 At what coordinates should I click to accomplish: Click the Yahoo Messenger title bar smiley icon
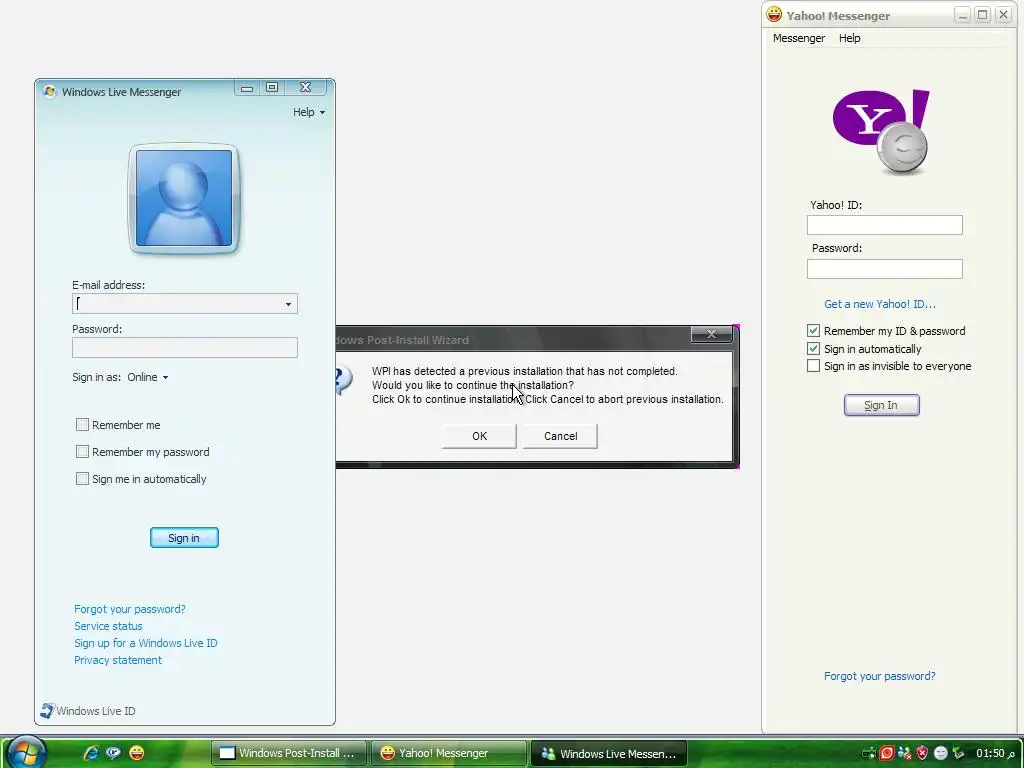click(774, 14)
